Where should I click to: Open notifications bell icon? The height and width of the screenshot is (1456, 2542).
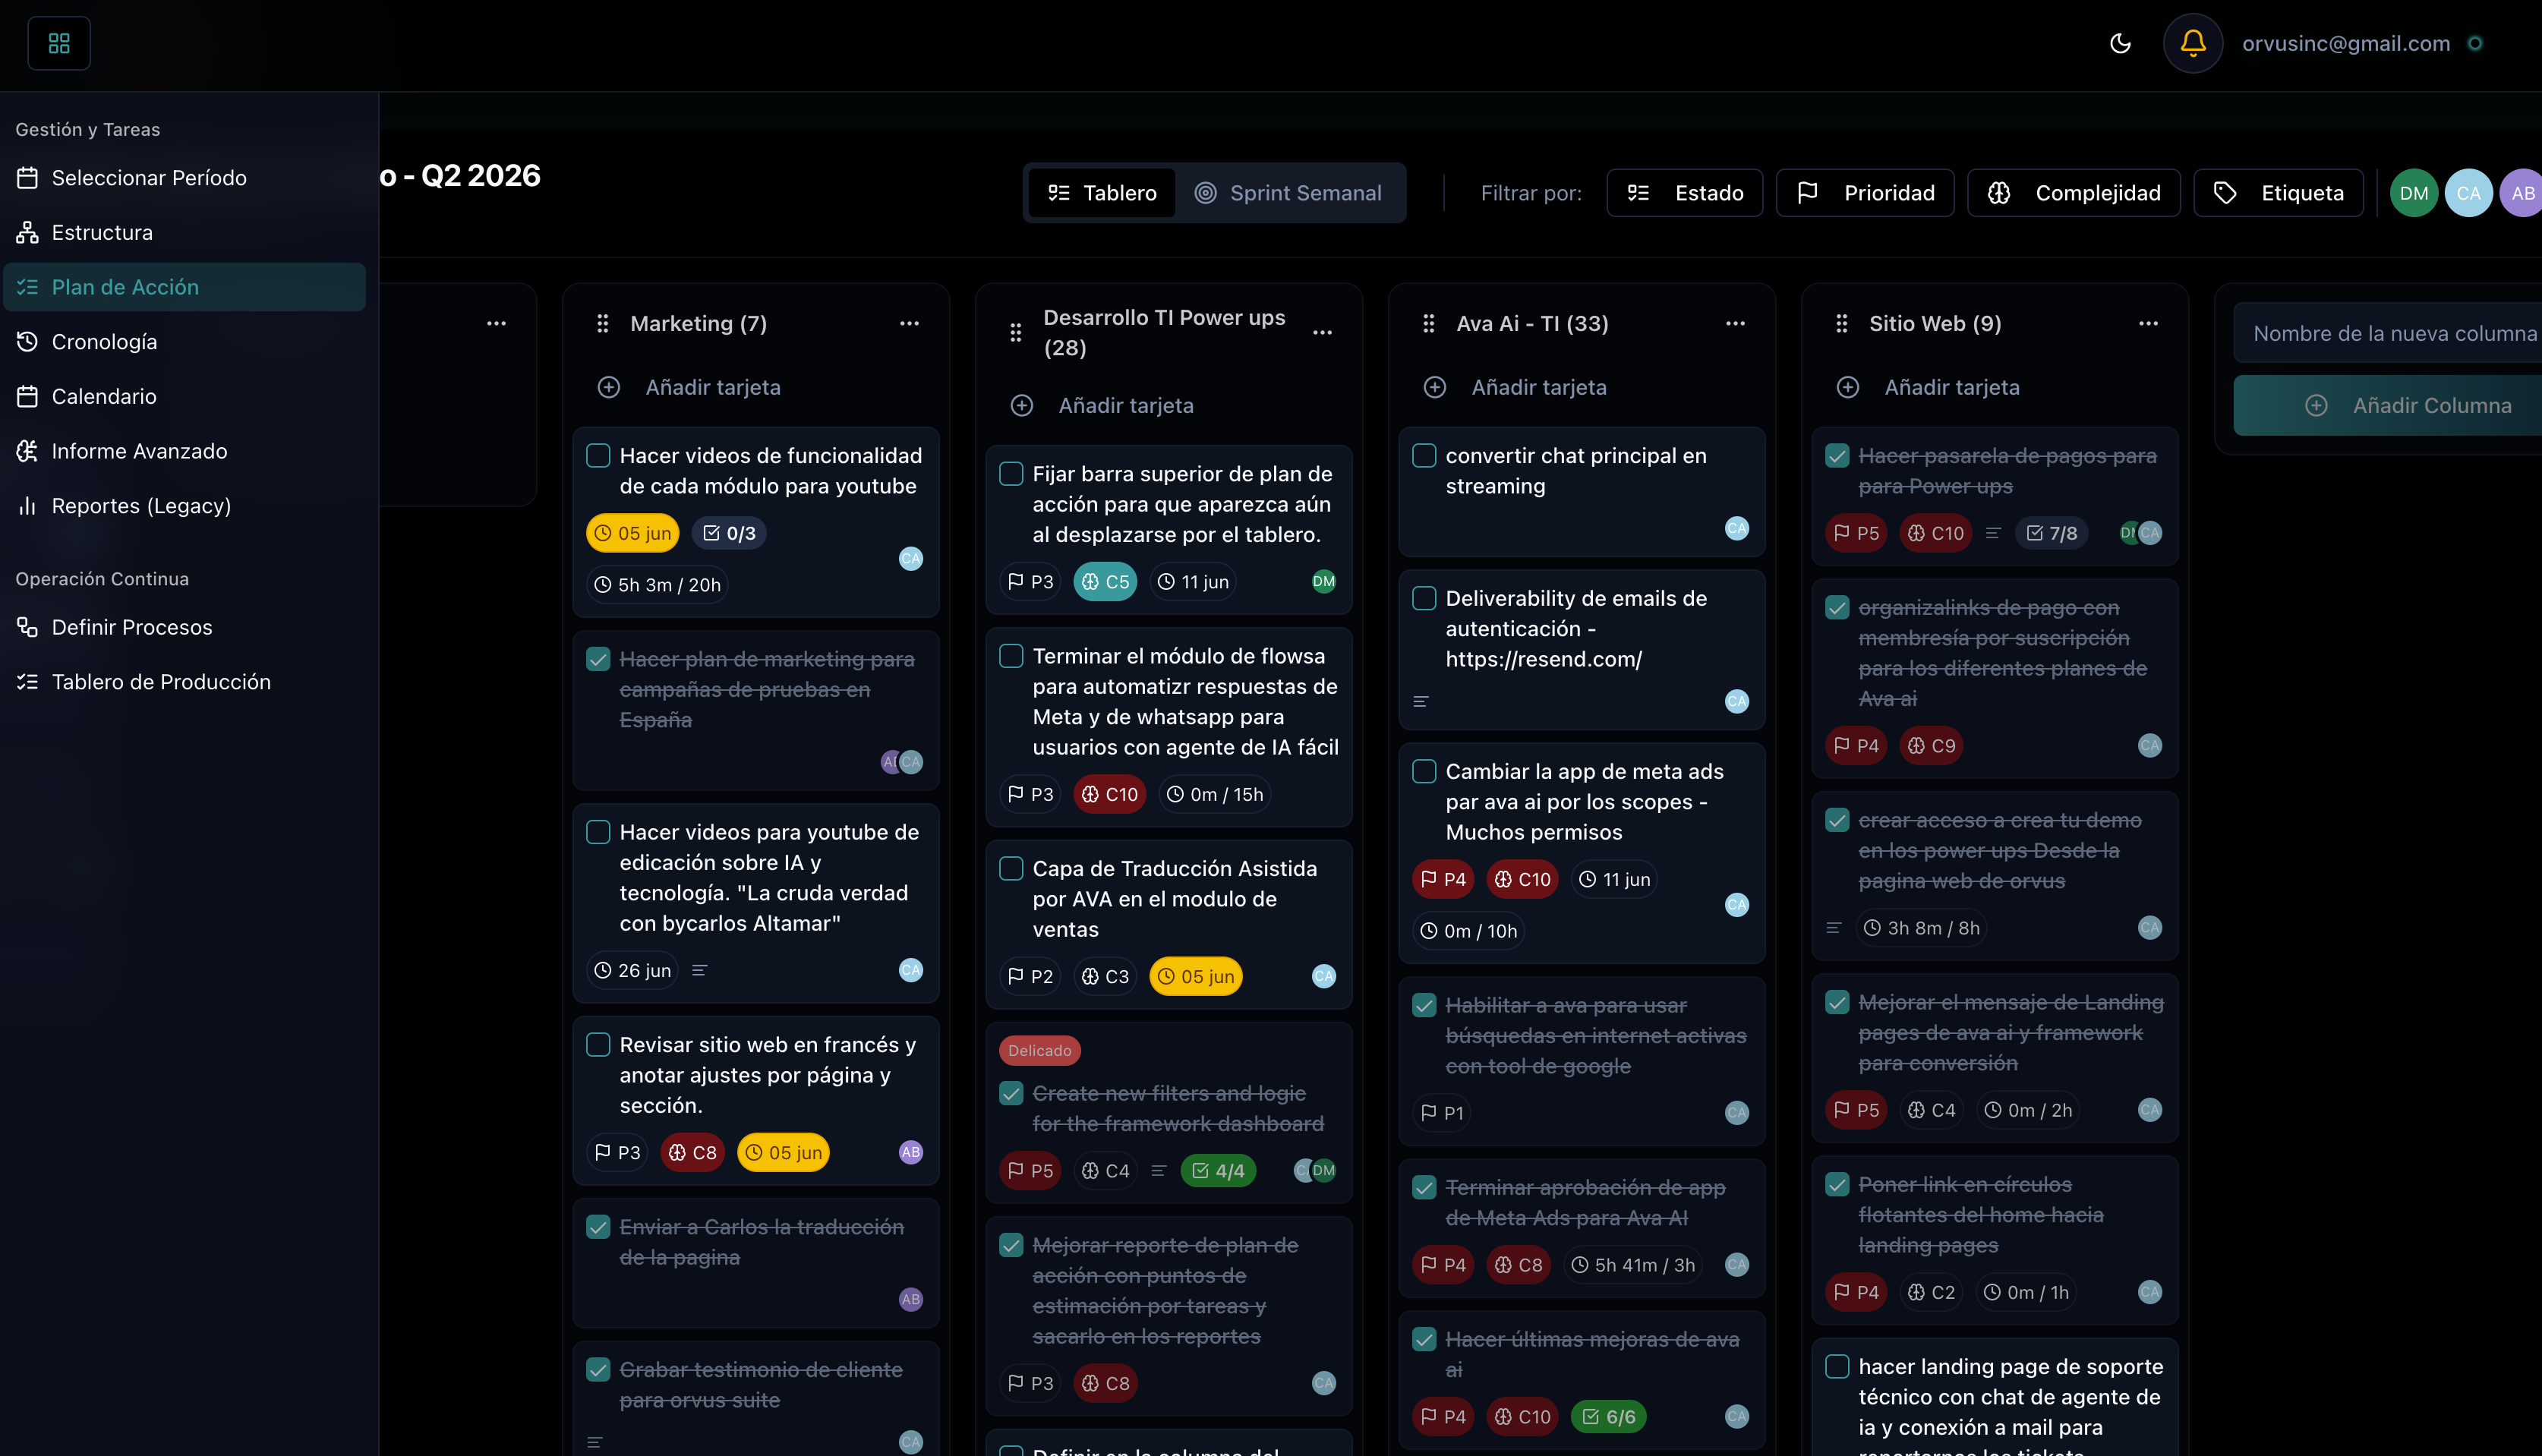pyautogui.click(x=2193, y=43)
